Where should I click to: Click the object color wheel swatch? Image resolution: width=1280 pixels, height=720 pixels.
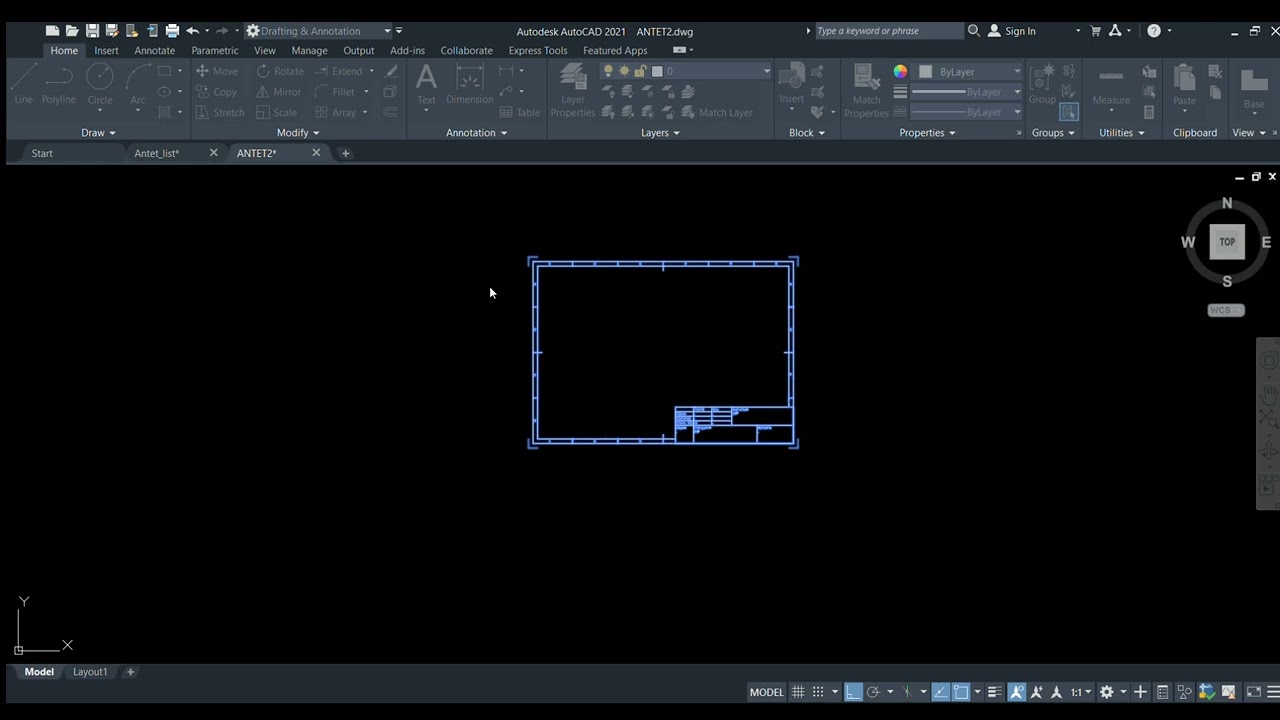pos(900,72)
